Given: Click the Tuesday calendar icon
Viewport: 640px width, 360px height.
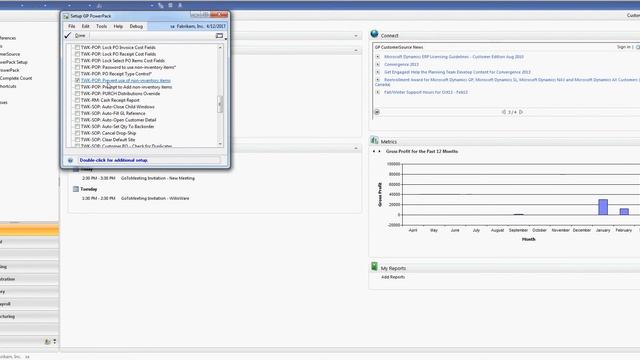Looking at the screenshot, I should point(76,189).
